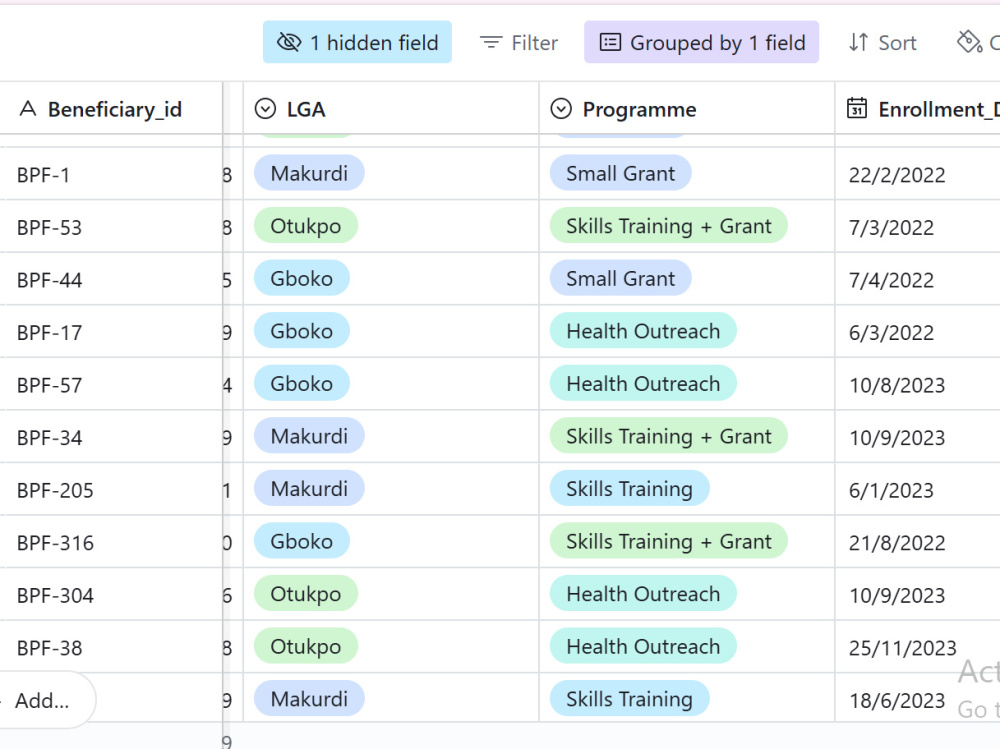Select the BPF-38 cell
The image size is (1000, 749).
pos(111,648)
